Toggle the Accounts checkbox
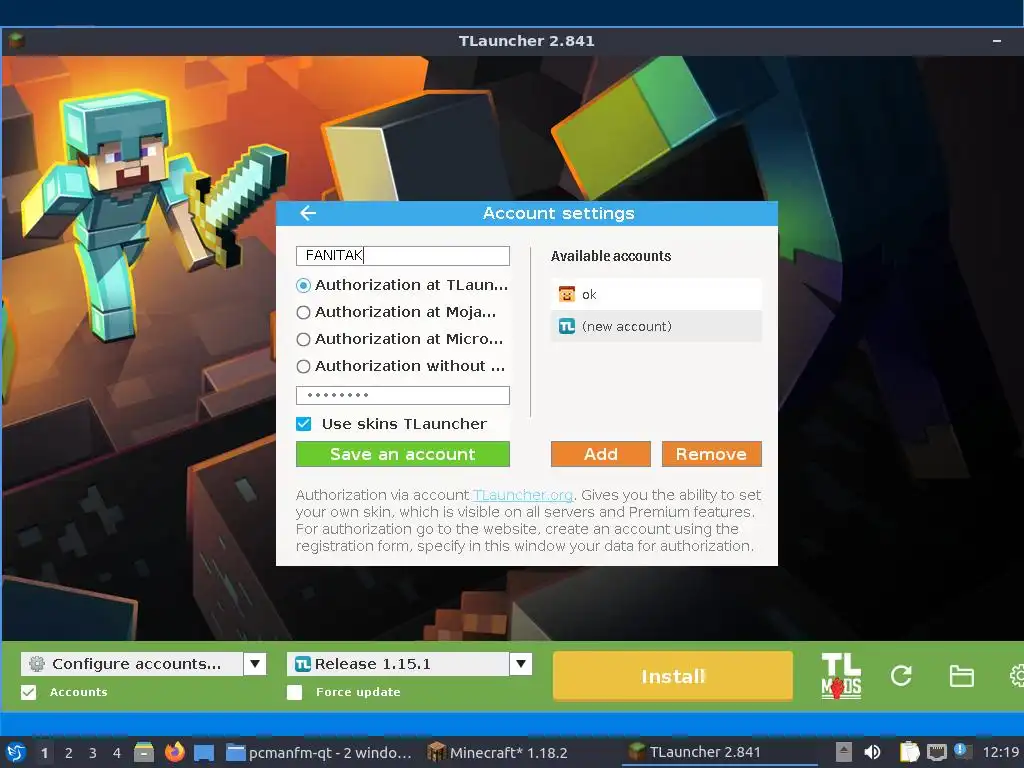Image resolution: width=1024 pixels, height=768 pixels. click(28, 692)
